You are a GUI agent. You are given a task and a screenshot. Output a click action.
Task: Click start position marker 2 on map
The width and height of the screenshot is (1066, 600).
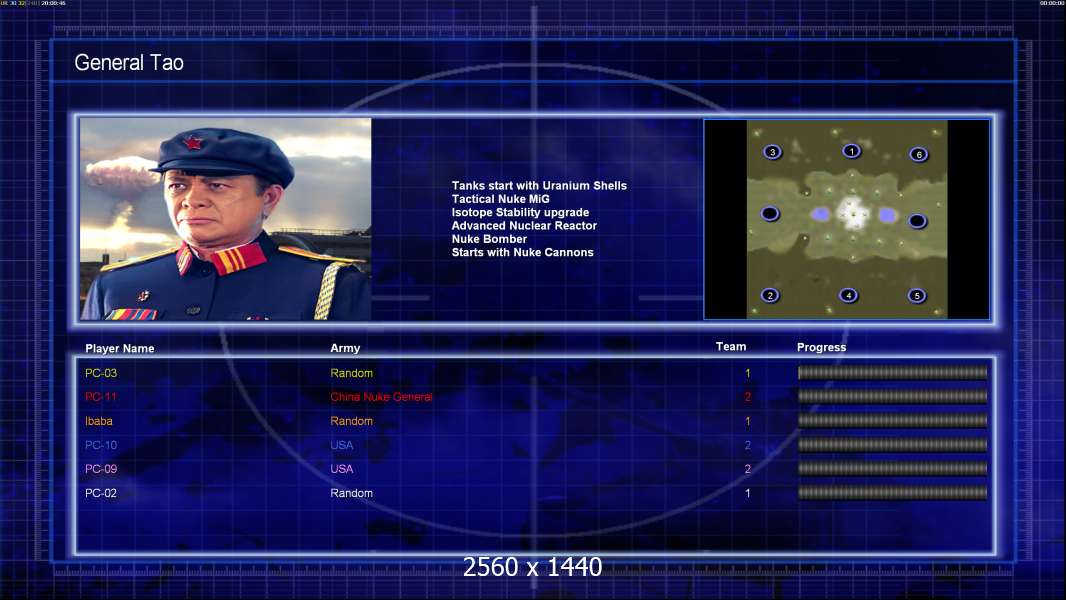coord(770,295)
